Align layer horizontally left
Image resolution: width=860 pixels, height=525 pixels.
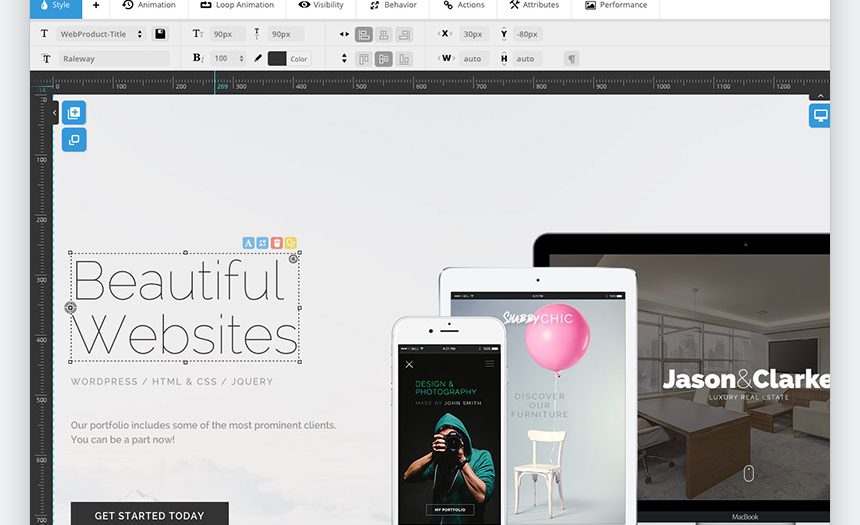pyautogui.click(x=364, y=35)
